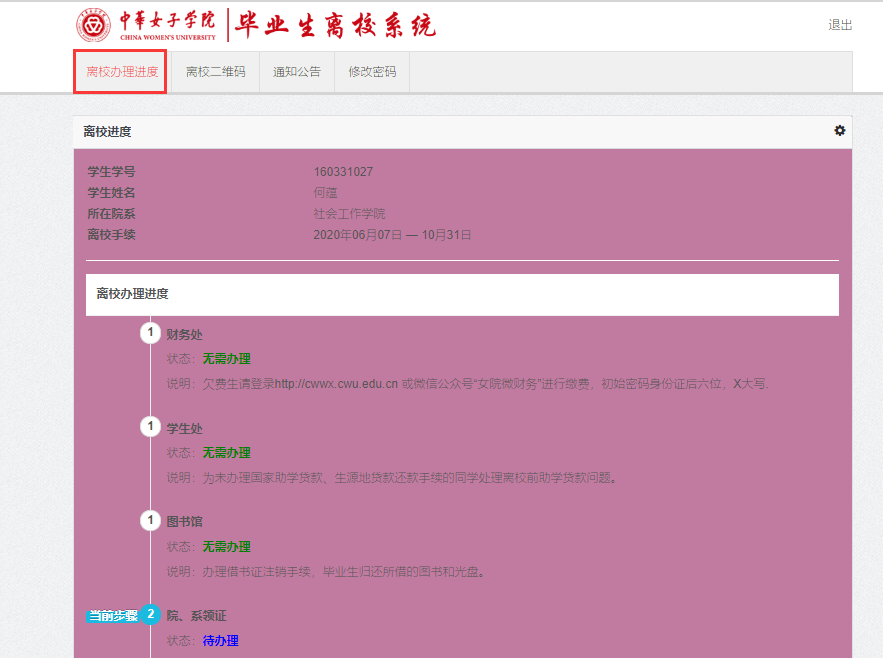Click the step 1 circle beside 图书馆
883x658 pixels.
(x=151, y=521)
